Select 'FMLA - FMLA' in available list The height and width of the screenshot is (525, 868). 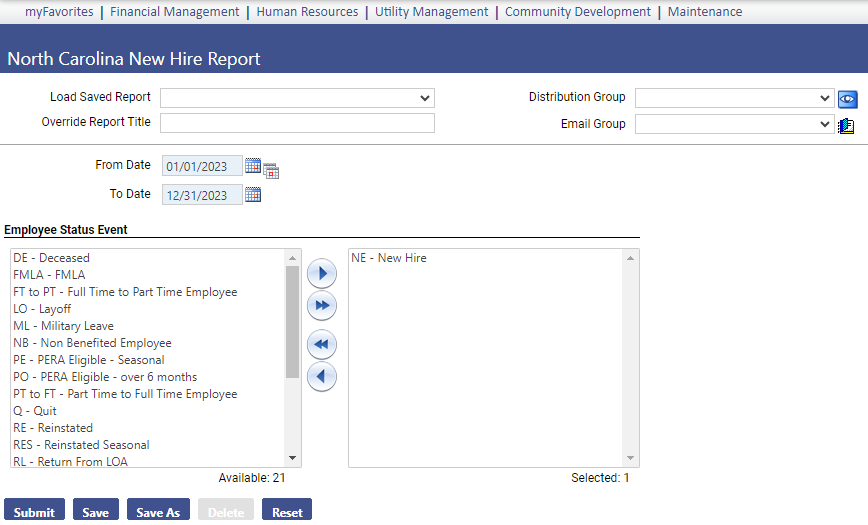point(148,275)
